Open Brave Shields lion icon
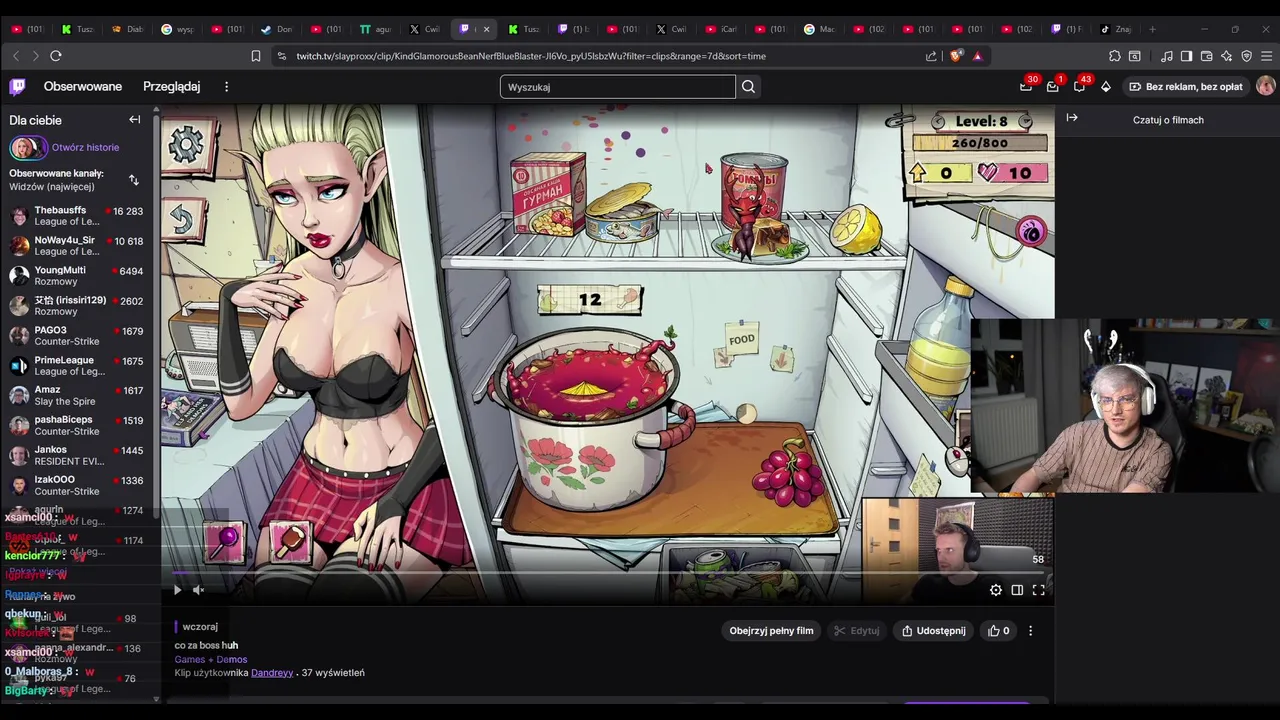The width and height of the screenshot is (1280, 720). [955, 56]
